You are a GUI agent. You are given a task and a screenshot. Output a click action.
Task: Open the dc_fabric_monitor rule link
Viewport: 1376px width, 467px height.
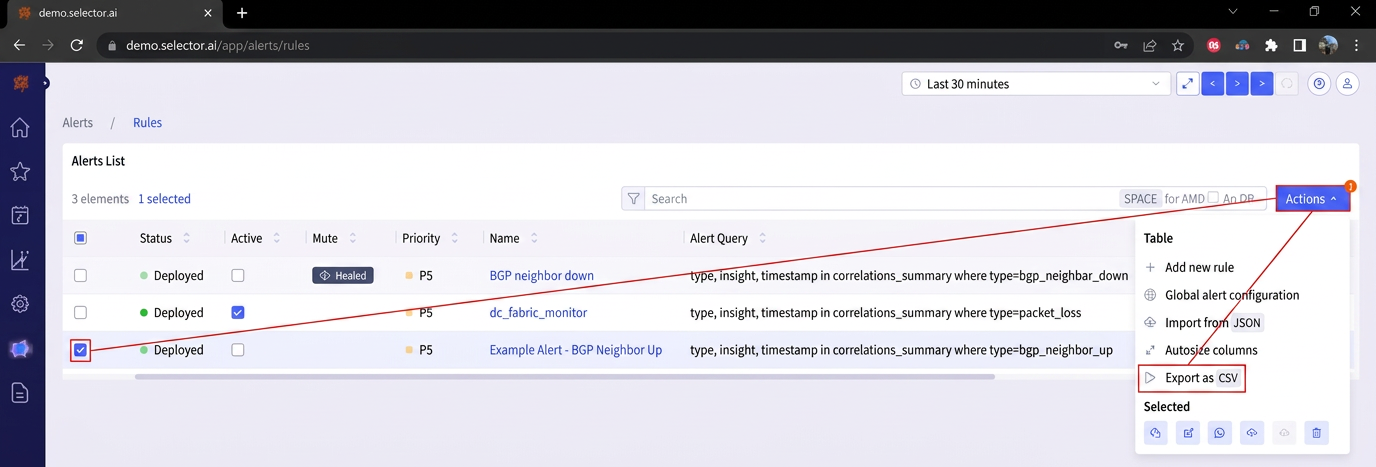[538, 312]
